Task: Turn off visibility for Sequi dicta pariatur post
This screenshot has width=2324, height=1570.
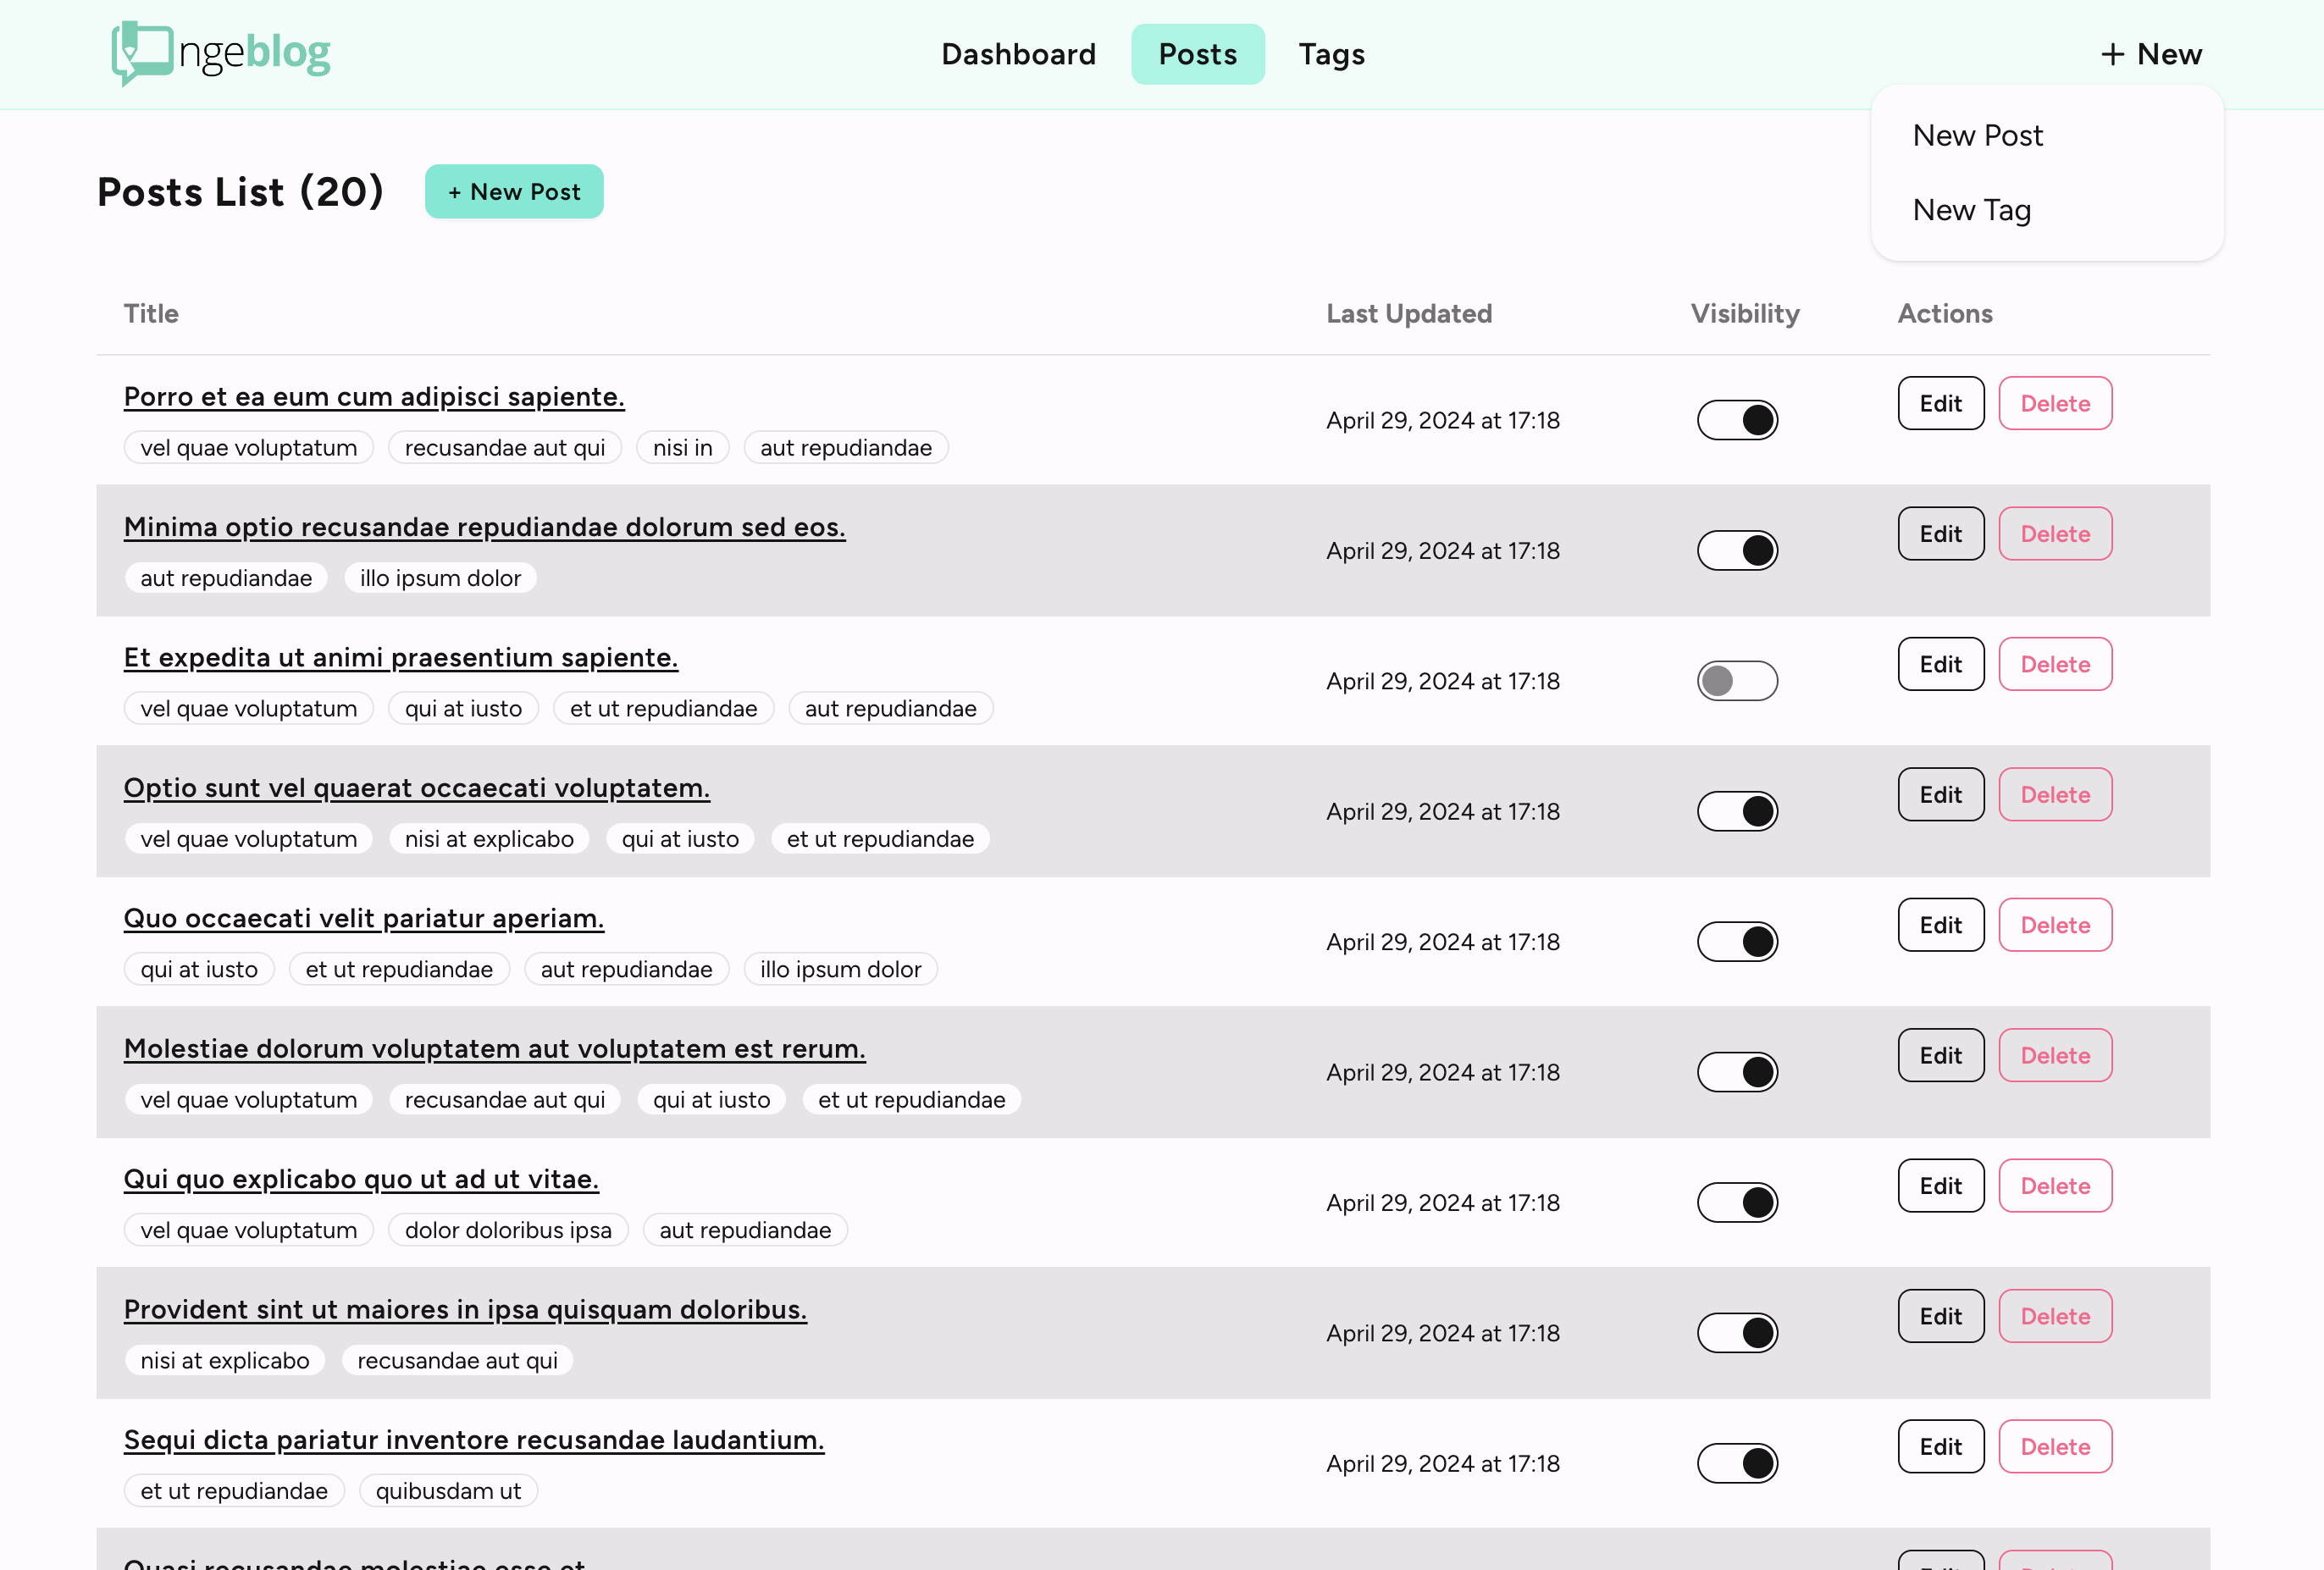Action: 1737,1464
